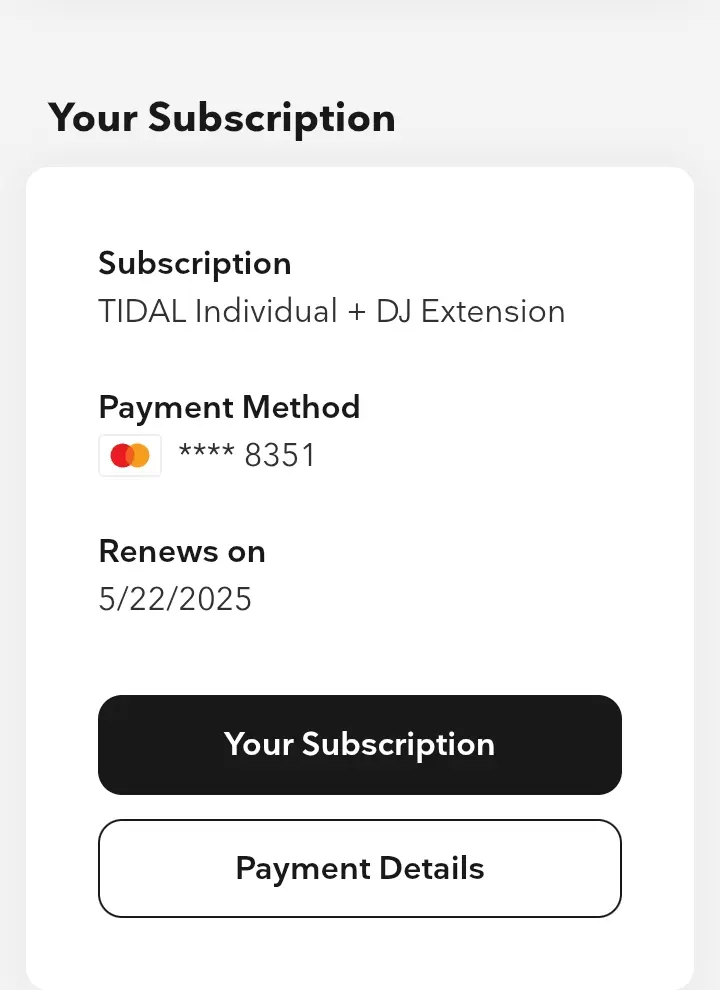The height and width of the screenshot is (990, 720).
Task: Select the masked card asterisks
Action: (207, 452)
